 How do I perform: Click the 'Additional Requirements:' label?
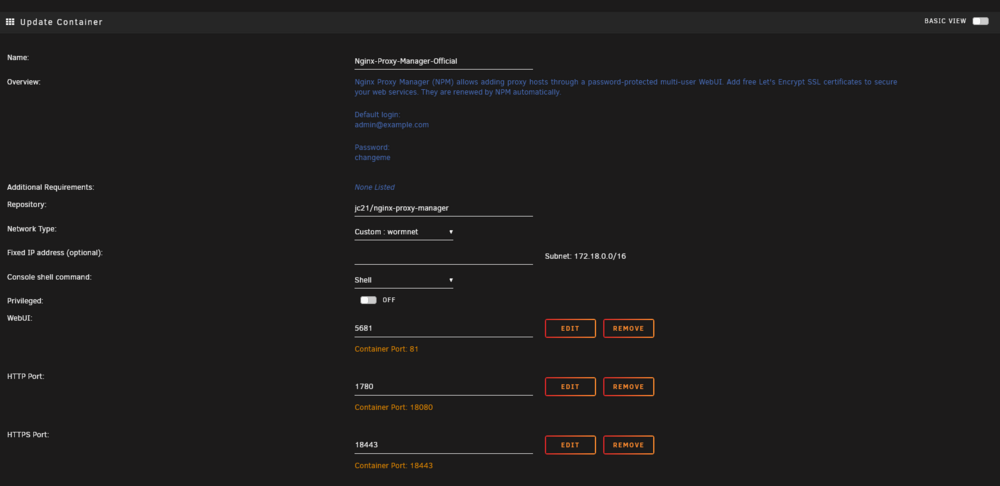[x=50, y=188]
